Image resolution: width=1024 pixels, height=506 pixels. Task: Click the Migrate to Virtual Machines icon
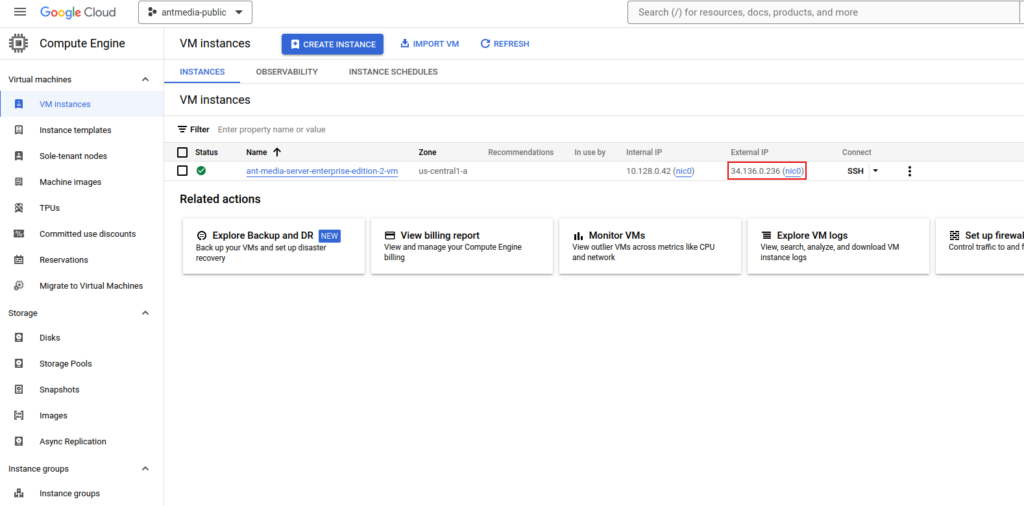click(18, 285)
